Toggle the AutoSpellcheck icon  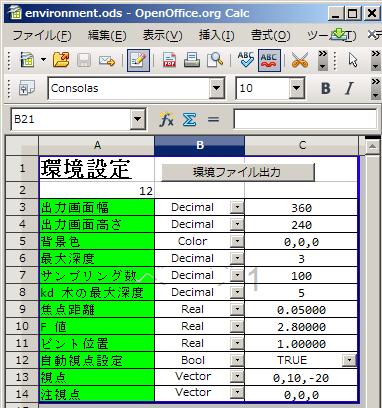click(x=269, y=61)
